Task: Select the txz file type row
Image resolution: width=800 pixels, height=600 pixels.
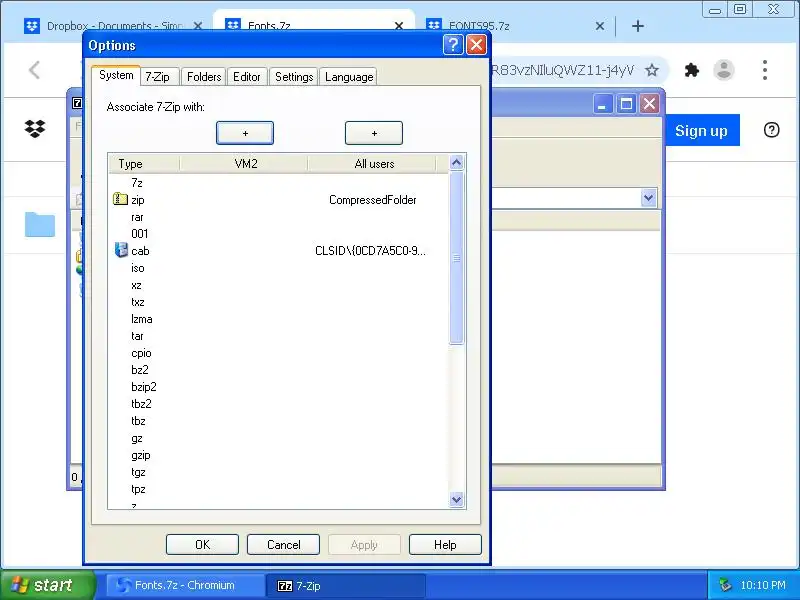Action: coord(279,302)
